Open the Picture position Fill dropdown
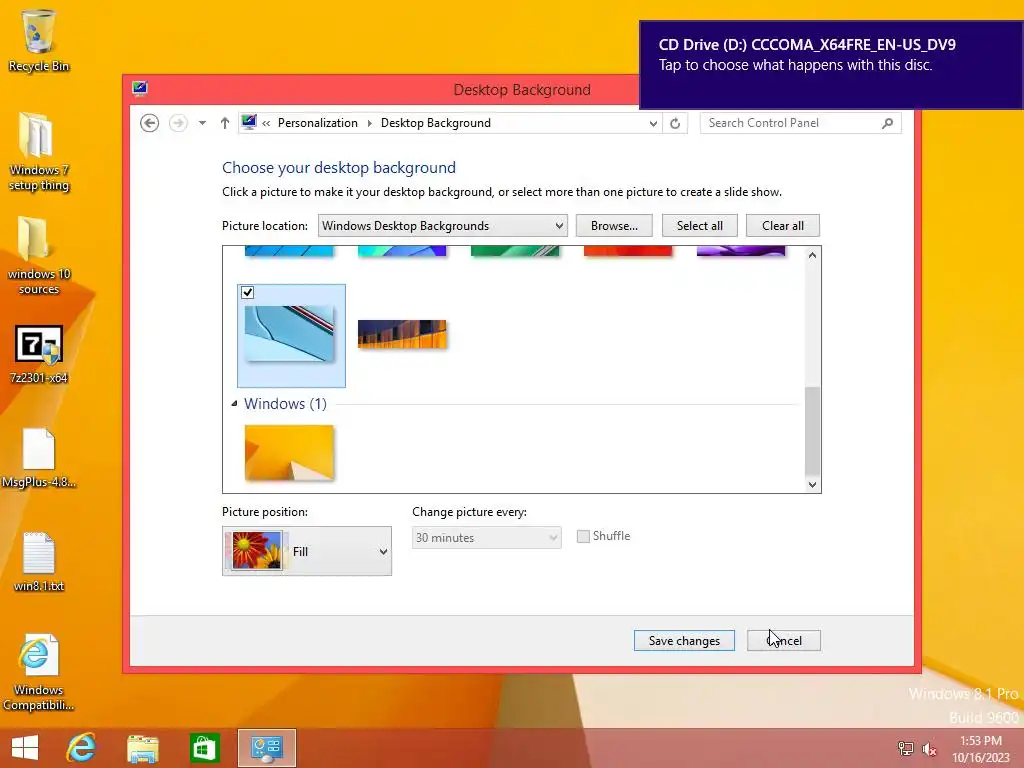1024x768 pixels. (x=307, y=551)
